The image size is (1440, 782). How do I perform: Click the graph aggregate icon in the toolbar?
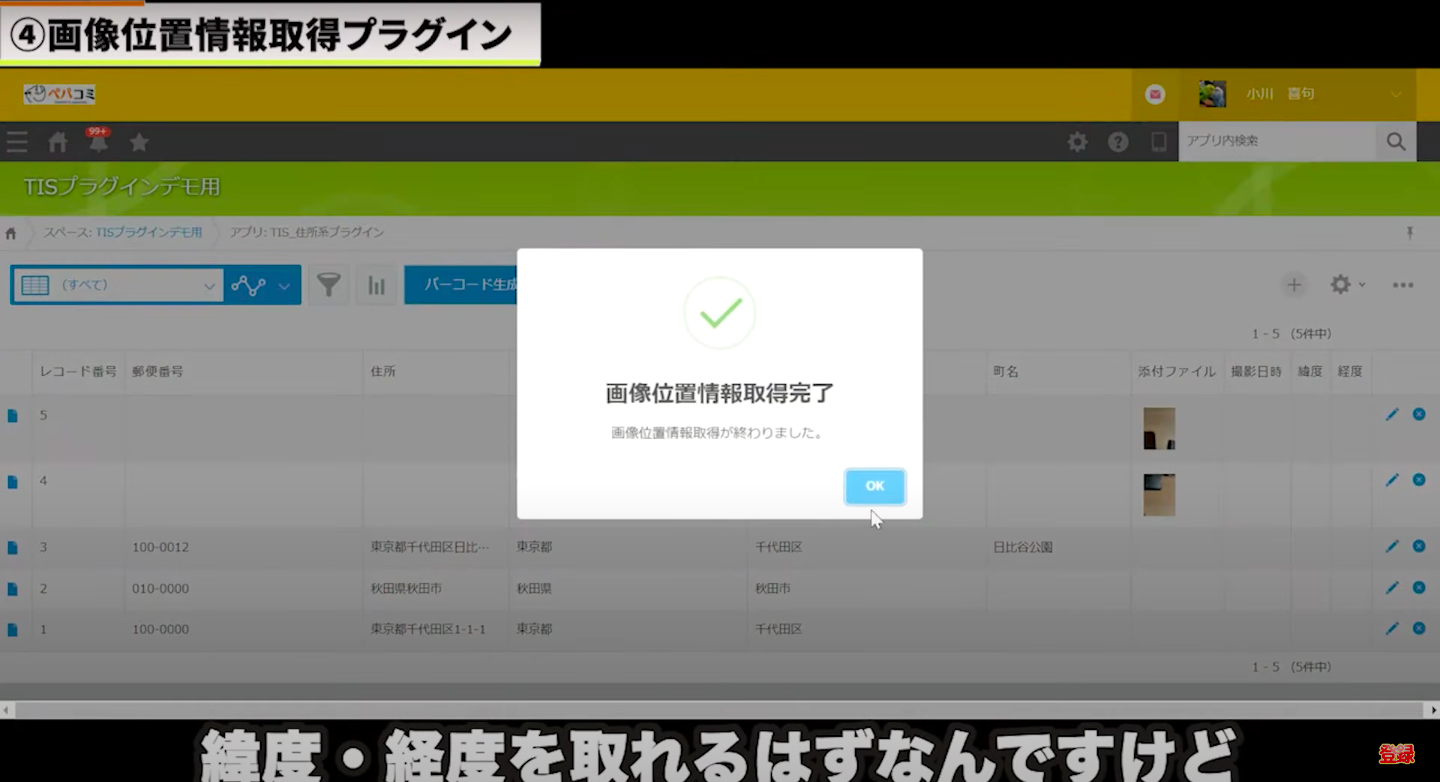pos(377,284)
